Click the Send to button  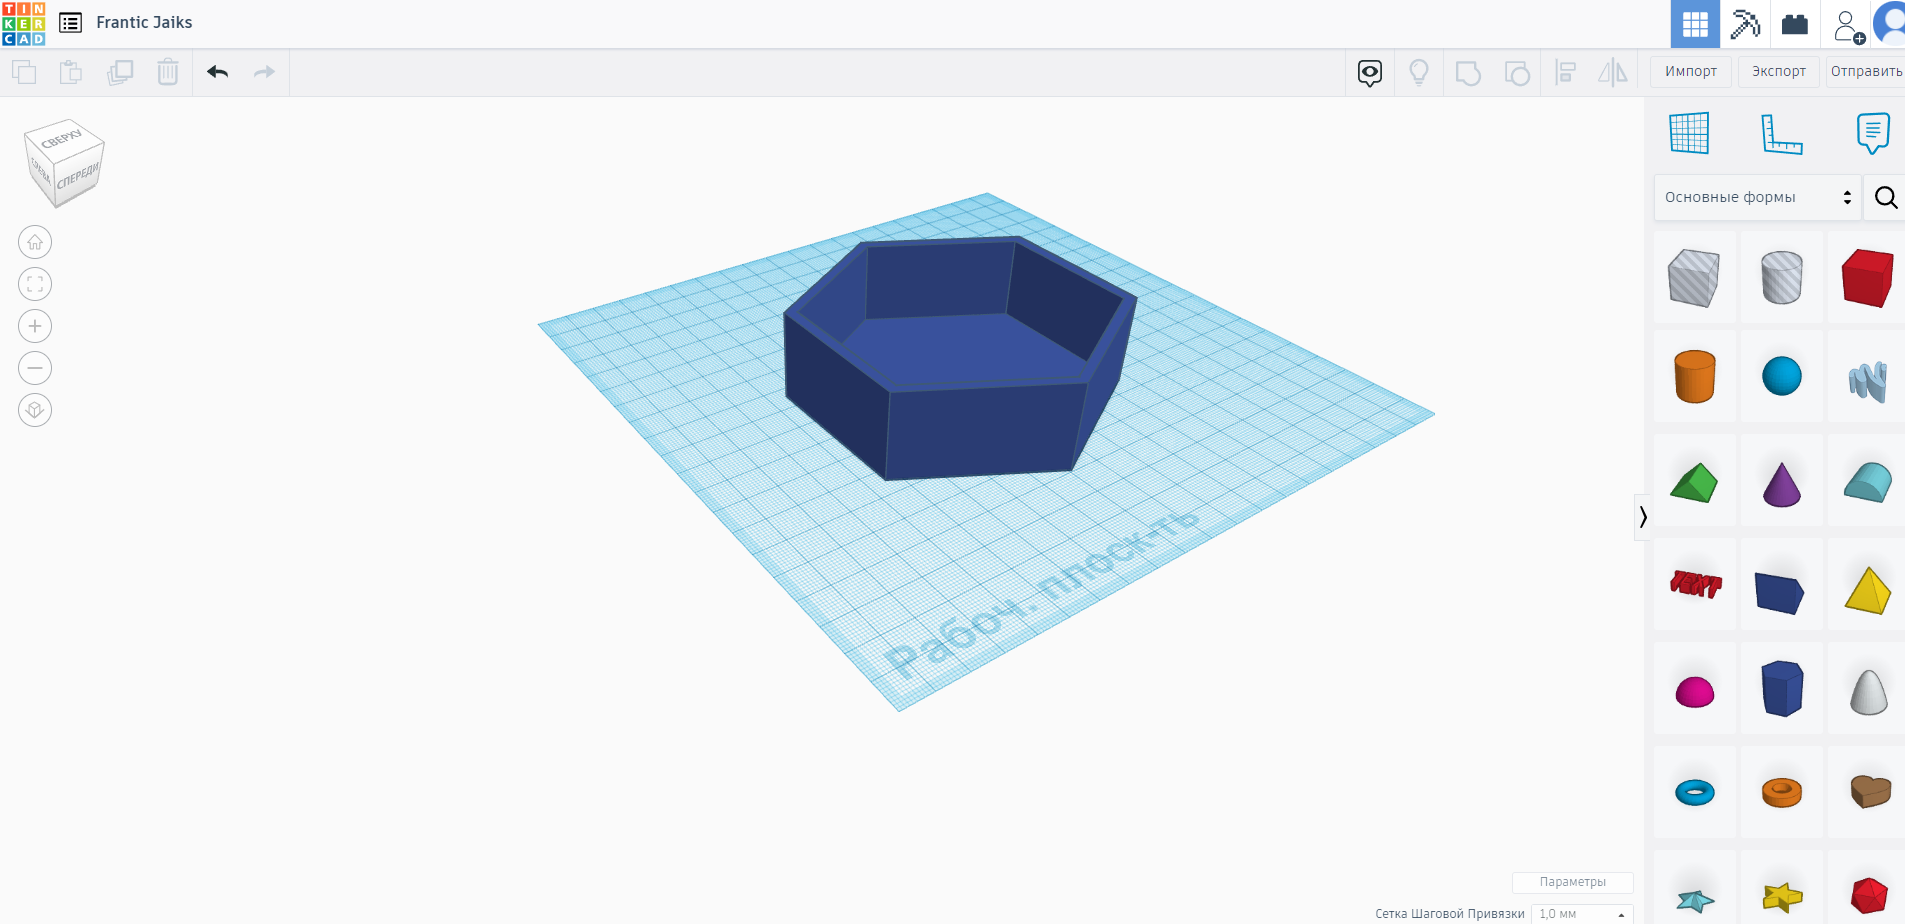coord(1866,71)
